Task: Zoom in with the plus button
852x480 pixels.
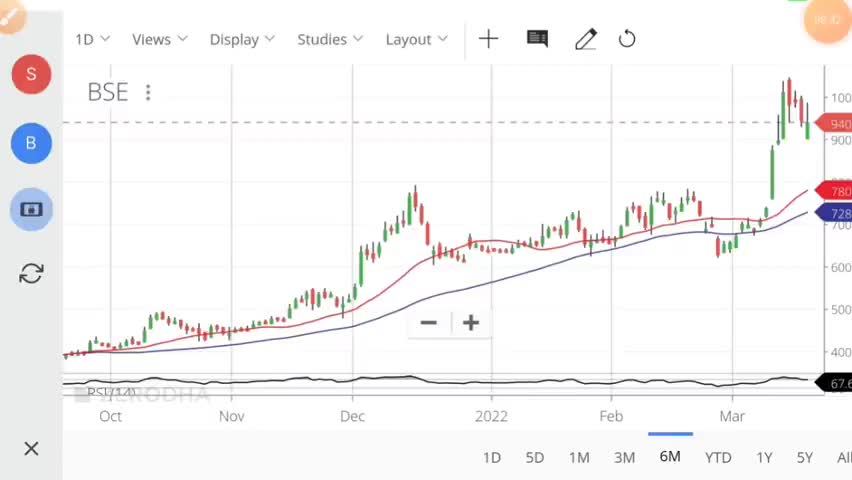Action: point(471,322)
